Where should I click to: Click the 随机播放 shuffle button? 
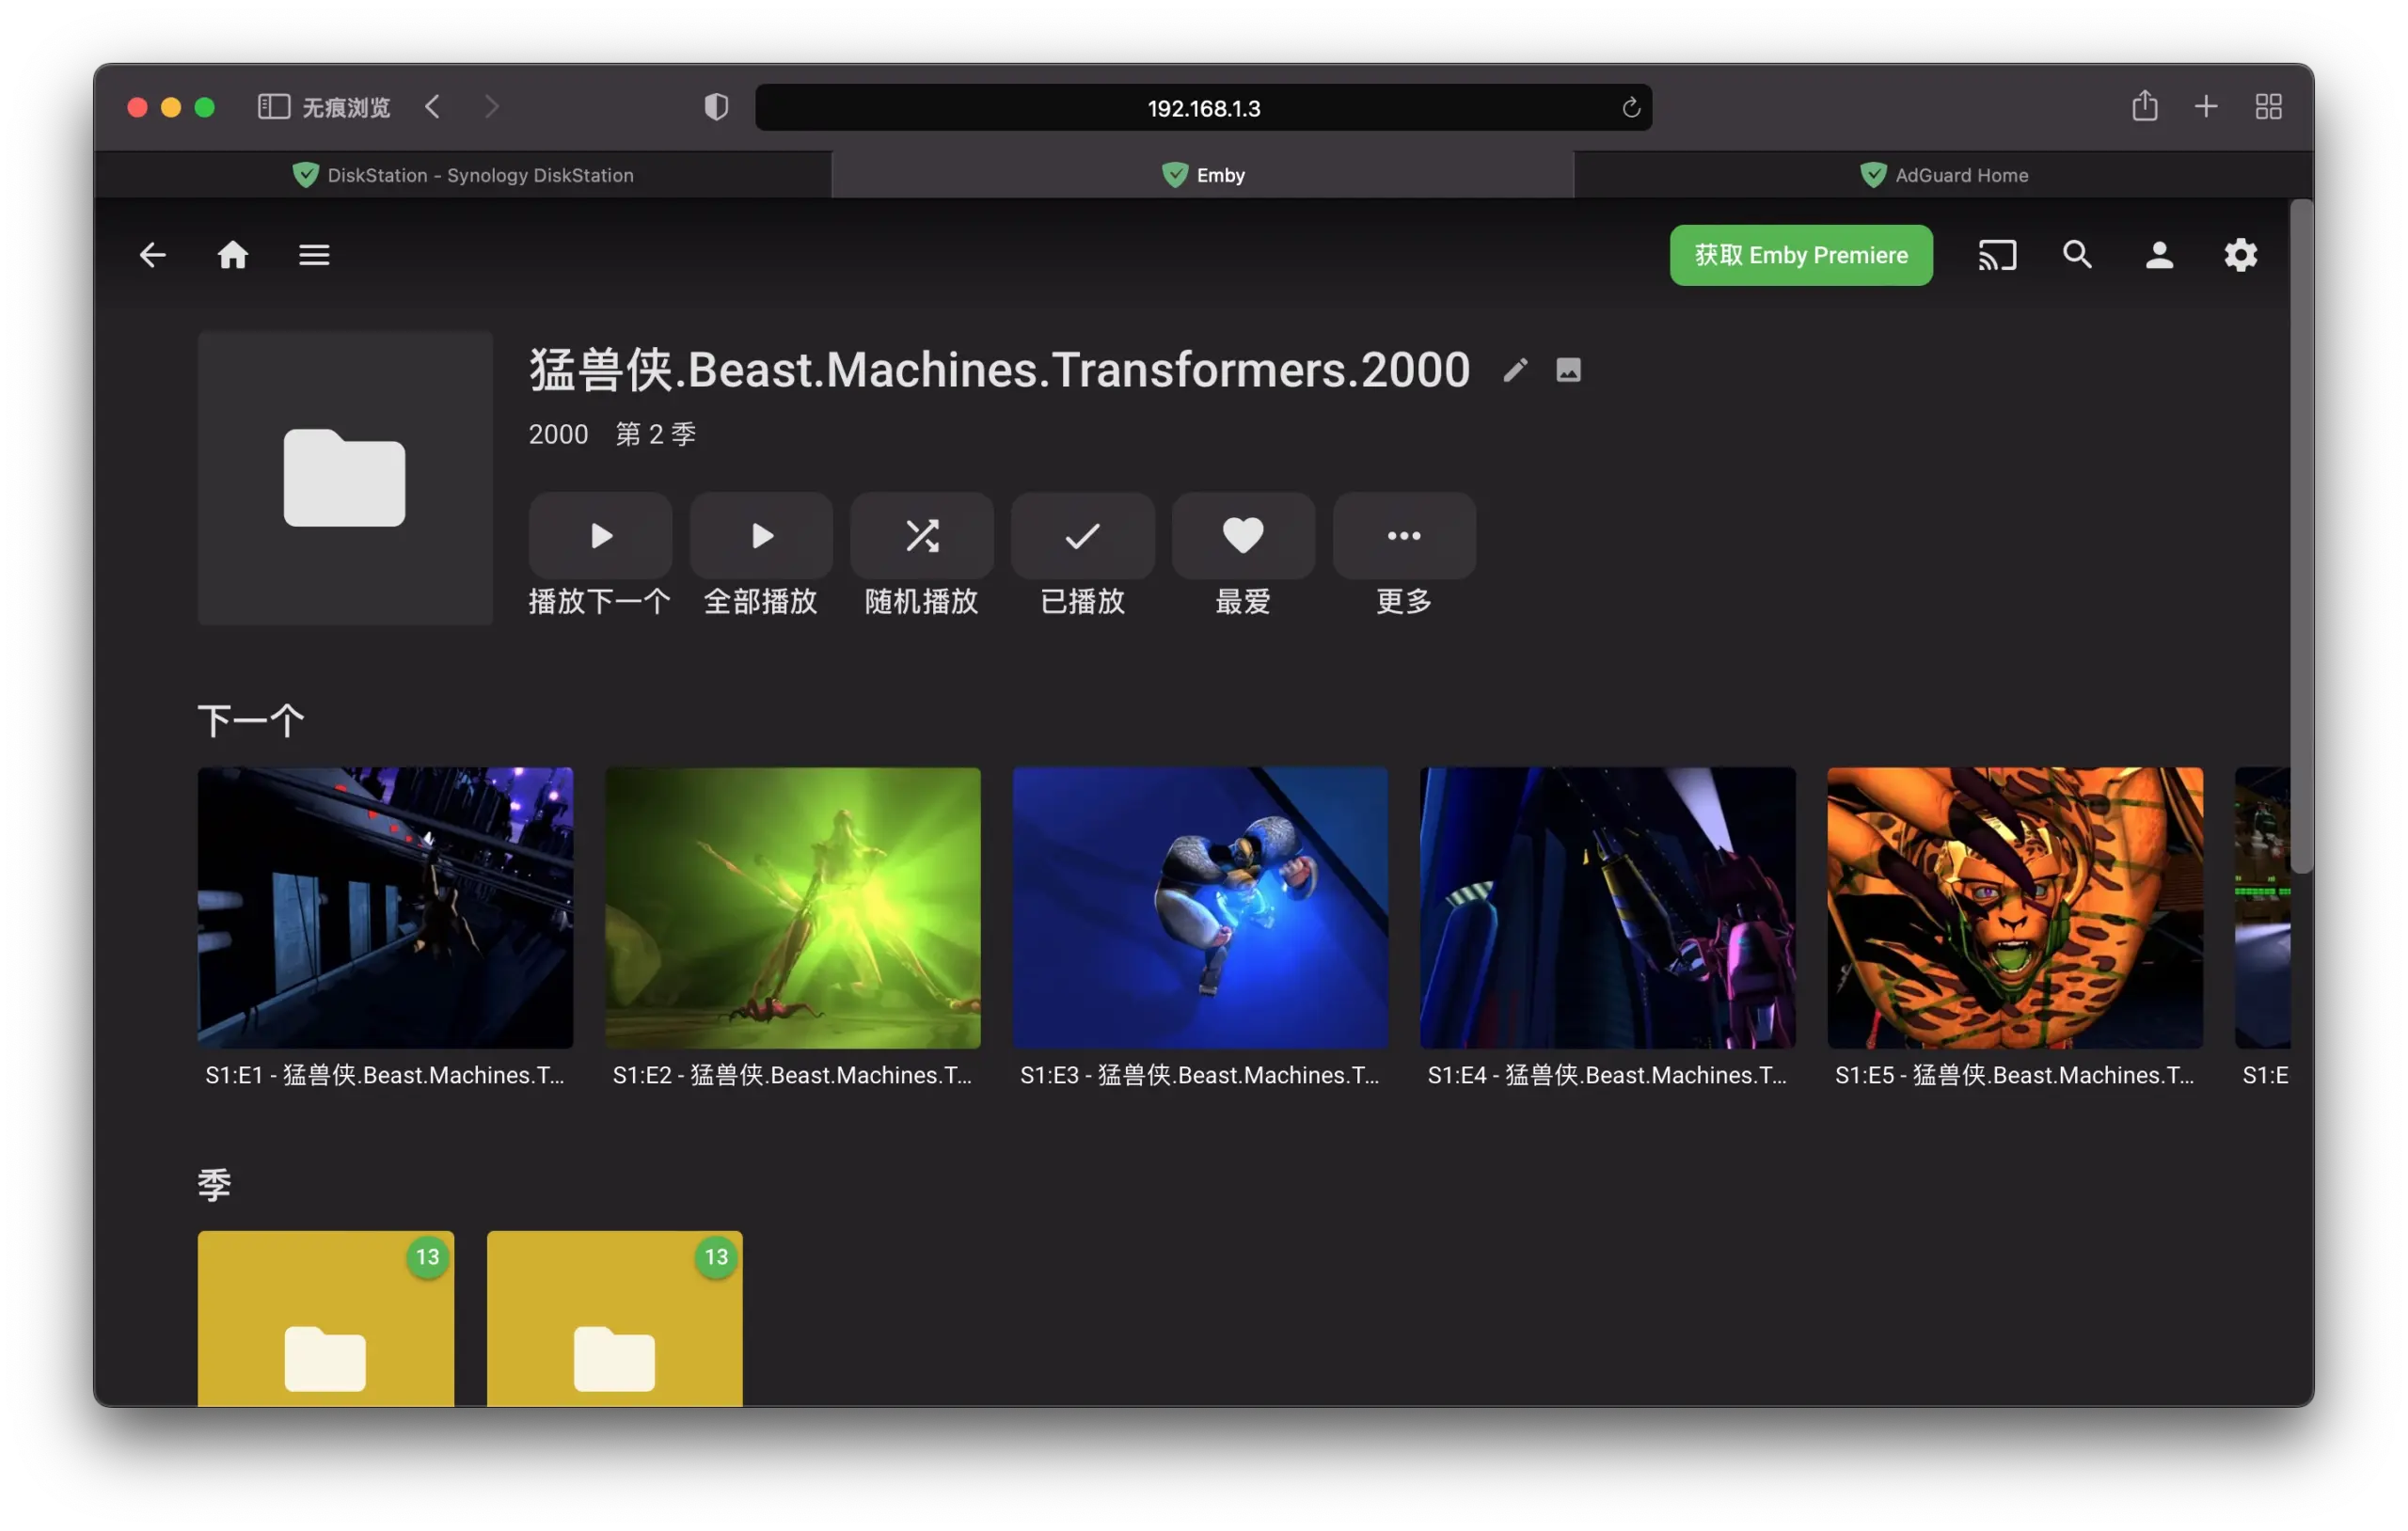(922, 535)
